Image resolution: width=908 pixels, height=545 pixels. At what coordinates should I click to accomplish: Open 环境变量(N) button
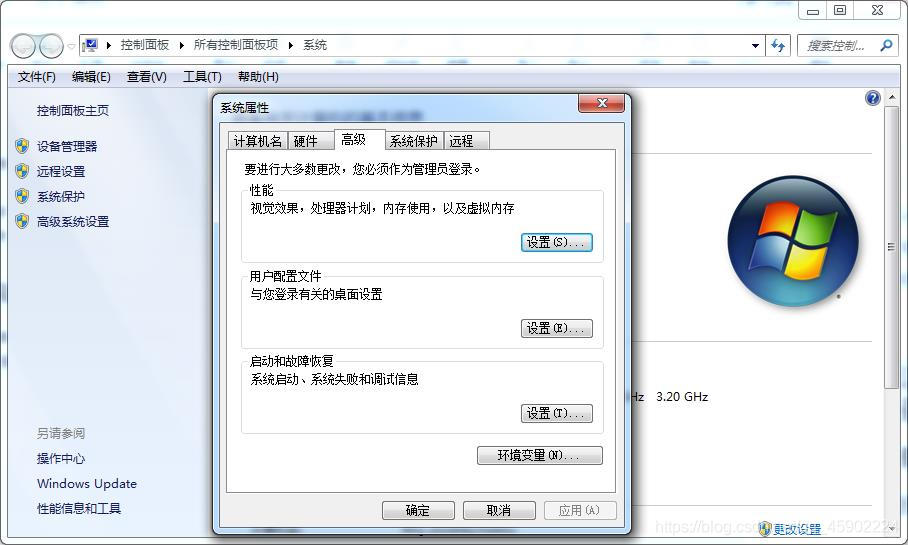pyautogui.click(x=540, y=455)
